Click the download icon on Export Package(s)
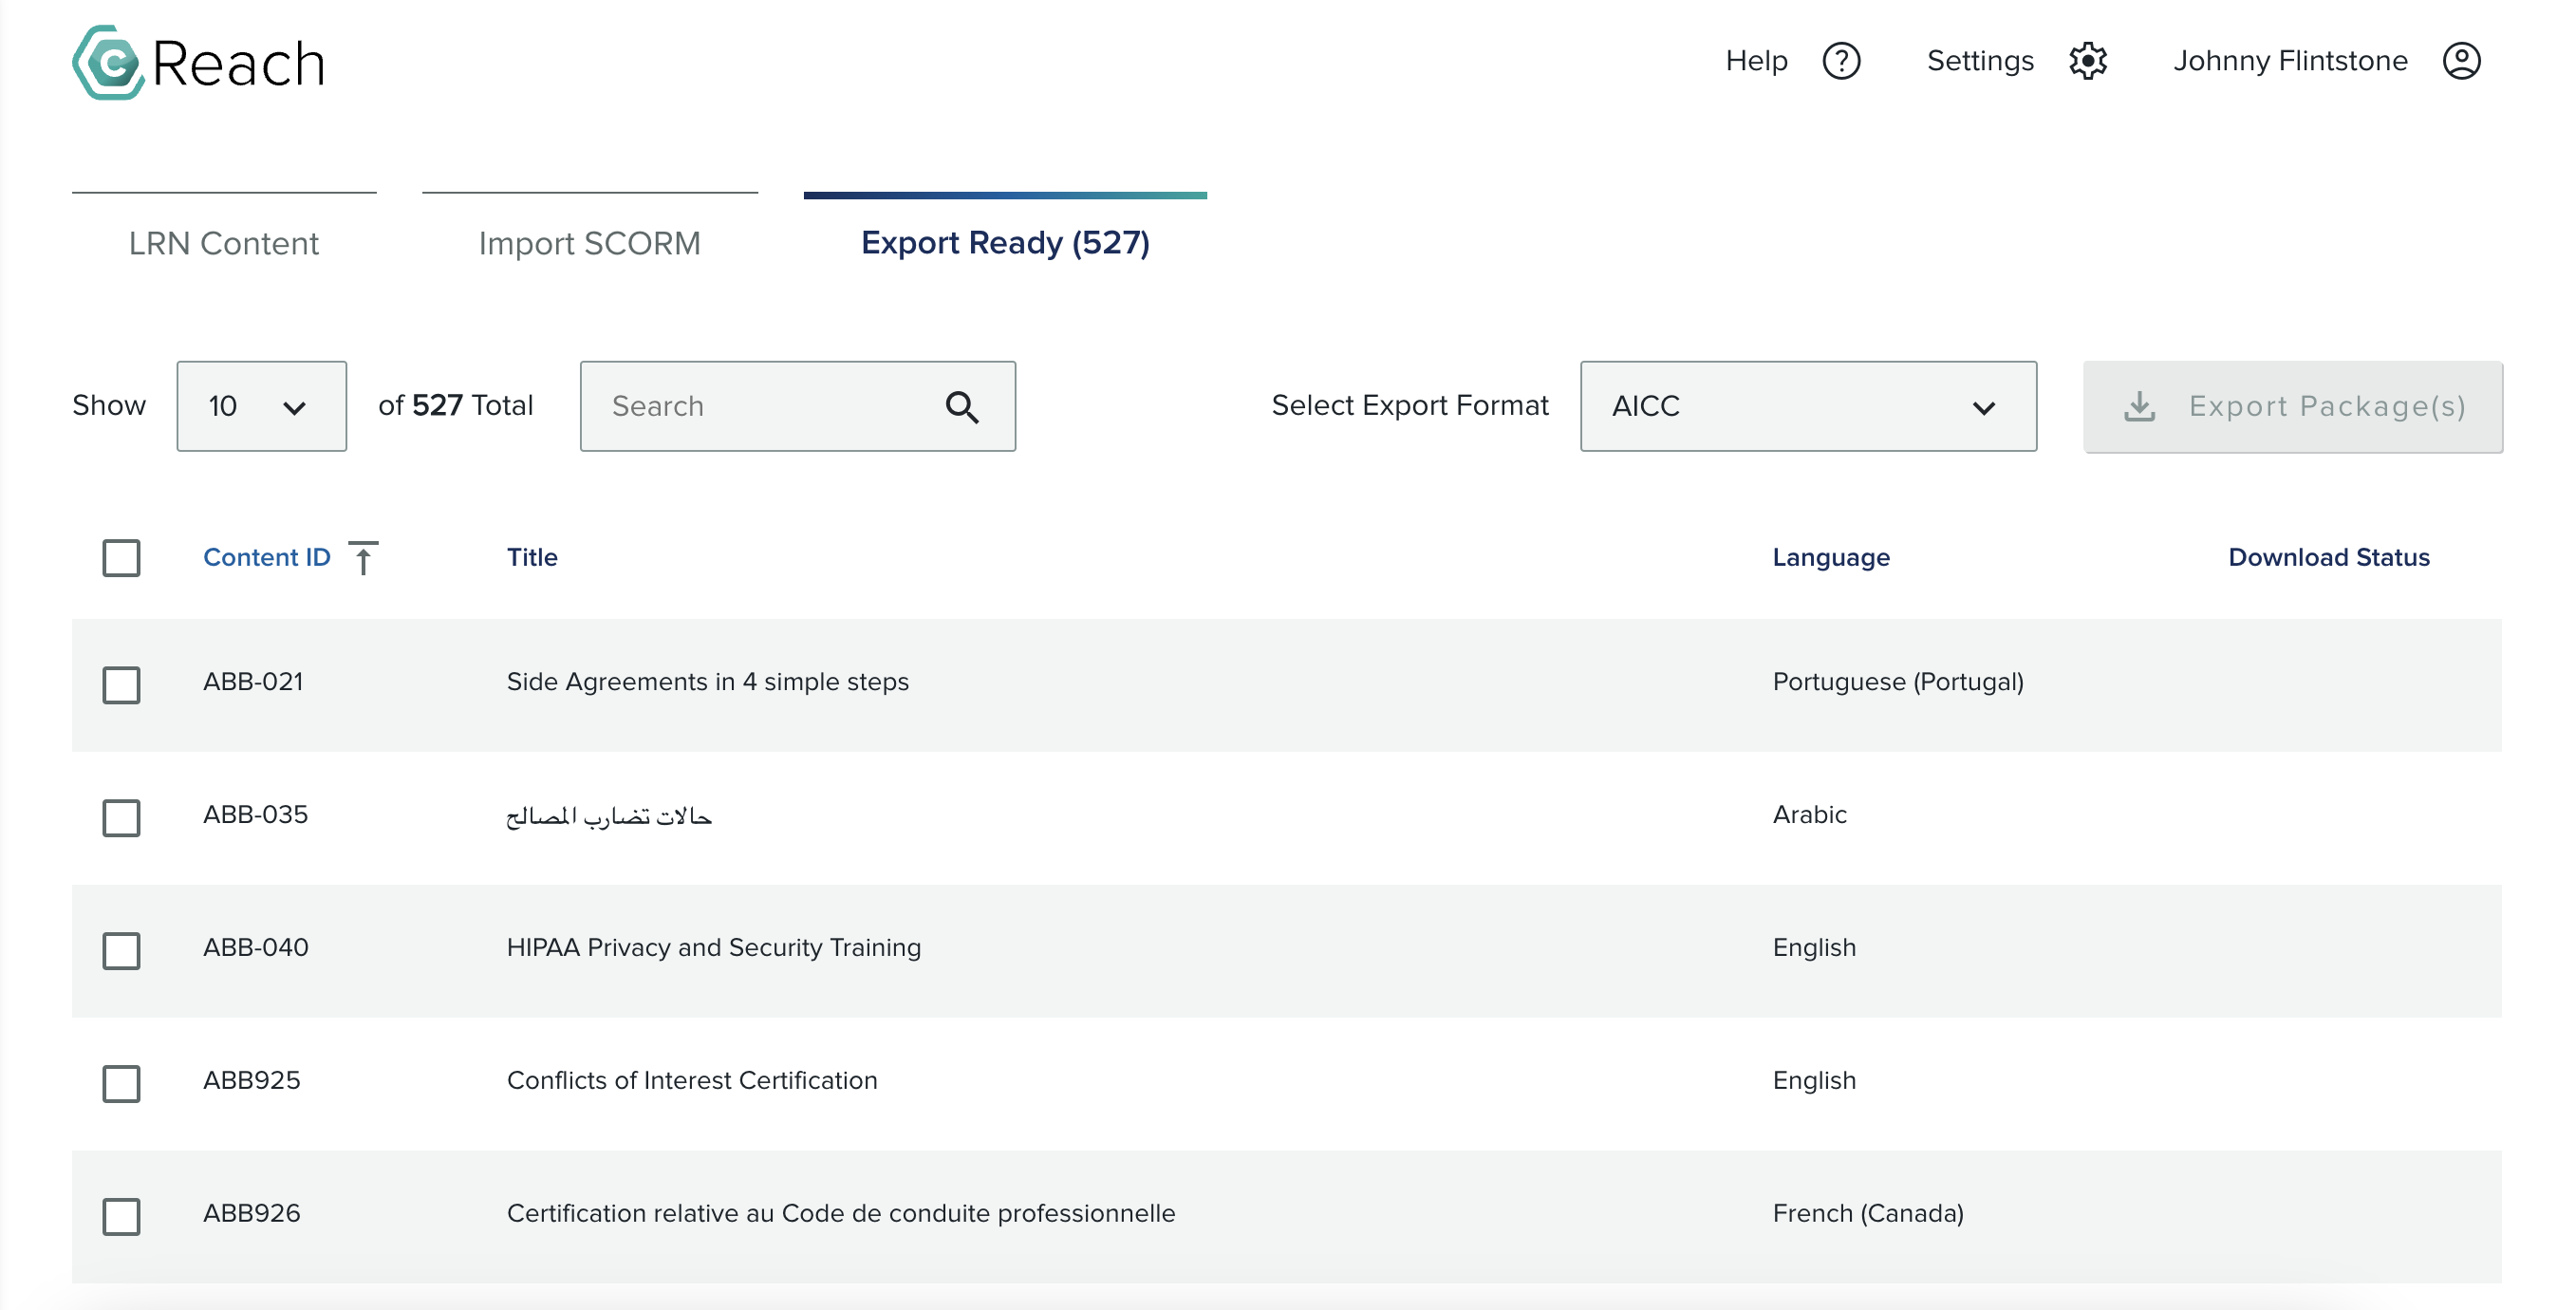The image size is (2576, 1310). [2139, 406]
